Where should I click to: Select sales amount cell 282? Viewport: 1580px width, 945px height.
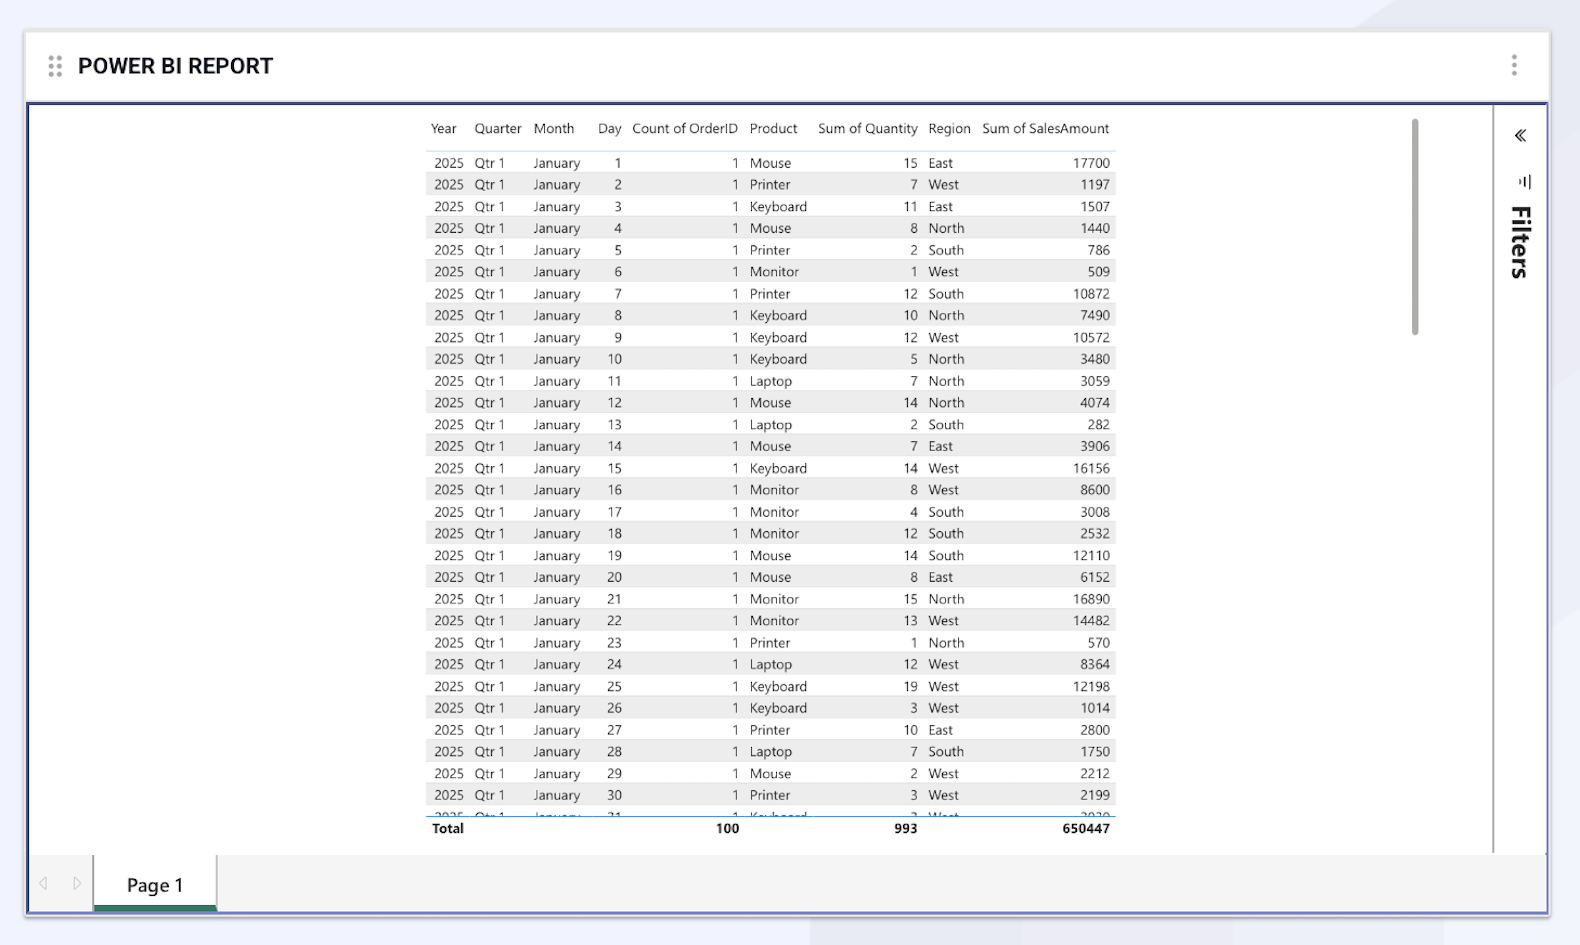[x=1098, y=425]
